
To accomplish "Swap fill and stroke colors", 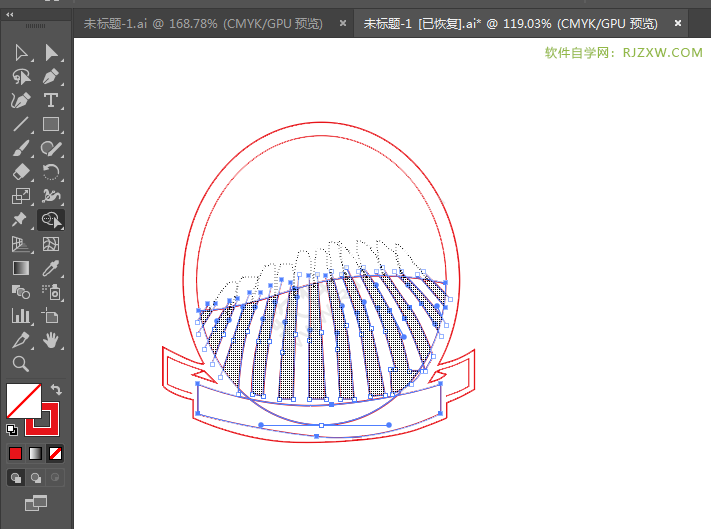I will click(56, 389).
